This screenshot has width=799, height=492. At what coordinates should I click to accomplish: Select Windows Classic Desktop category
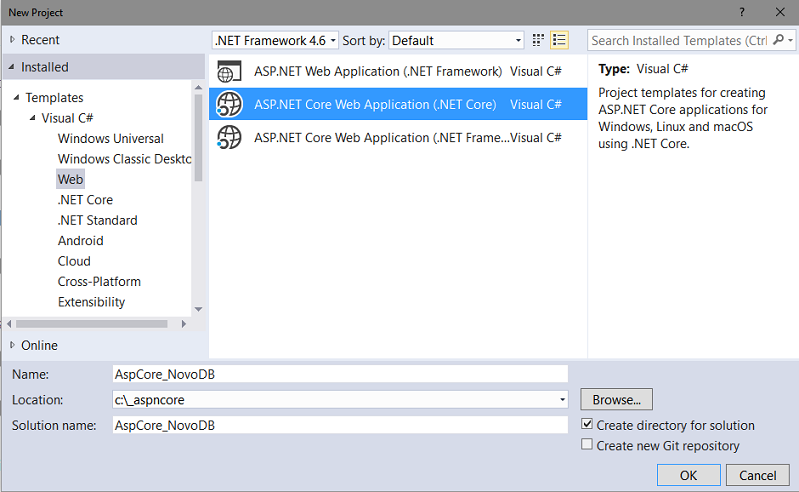click(124, 159)
